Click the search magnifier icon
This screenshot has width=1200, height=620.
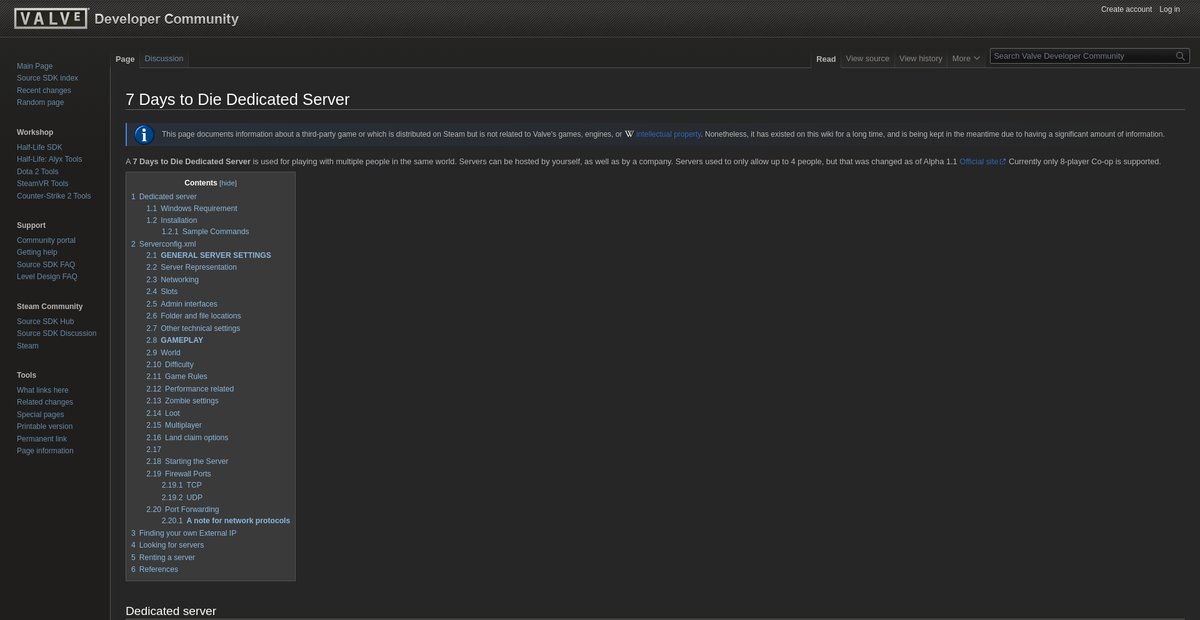(x=1180, y=56)
